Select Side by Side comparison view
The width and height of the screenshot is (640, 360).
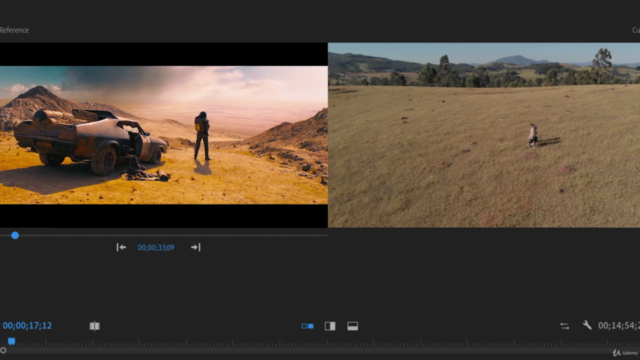point(307,326)
